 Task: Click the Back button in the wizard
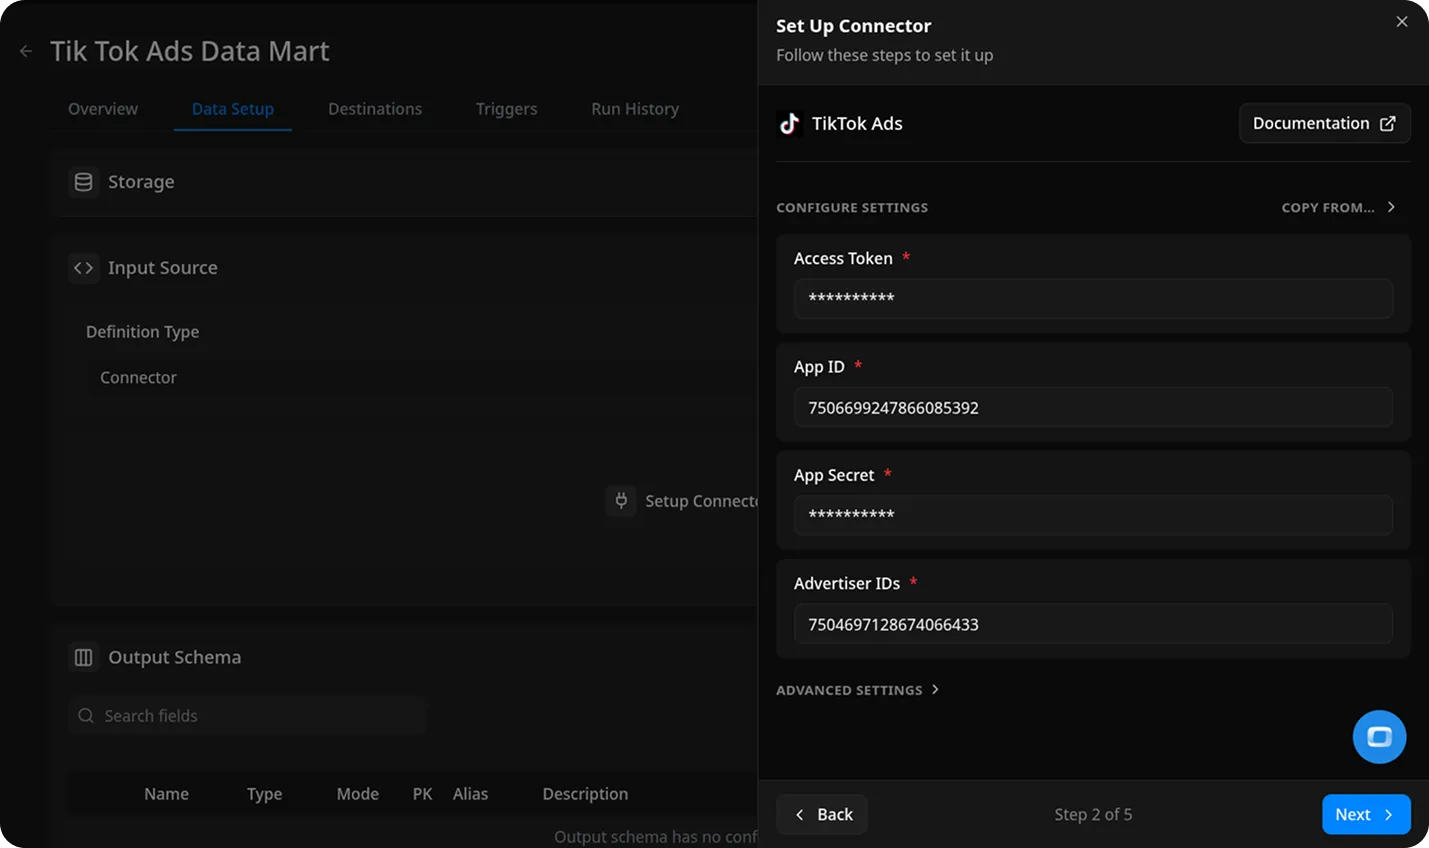822,814
